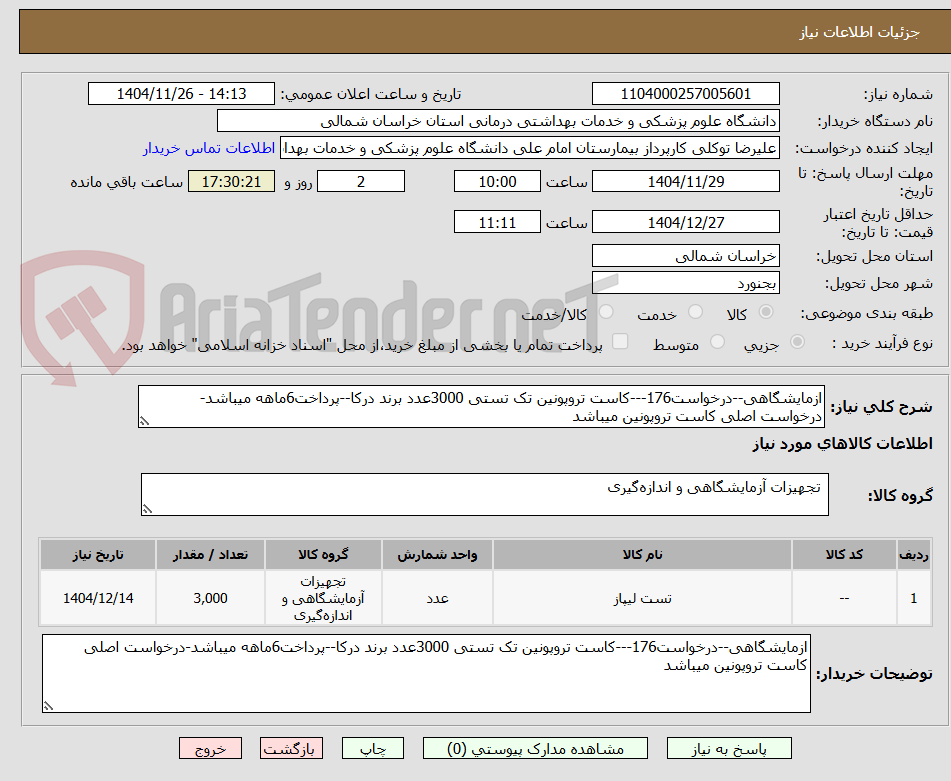Screen dimensions: 951x781
Task: Click resize handle of گروه کالا box
Action: (147, 509)
